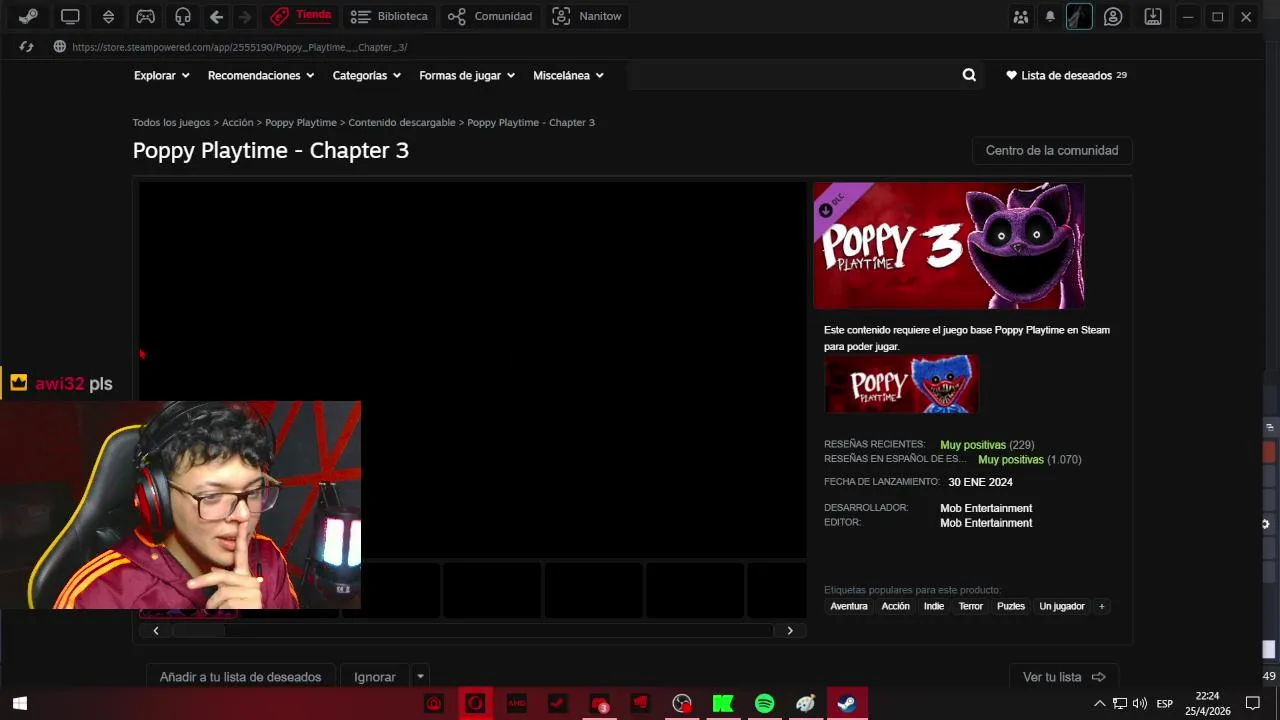
Task: Open Spanish reviews 'Muy positivas (1.070)'
Action: pos(1029,460)
